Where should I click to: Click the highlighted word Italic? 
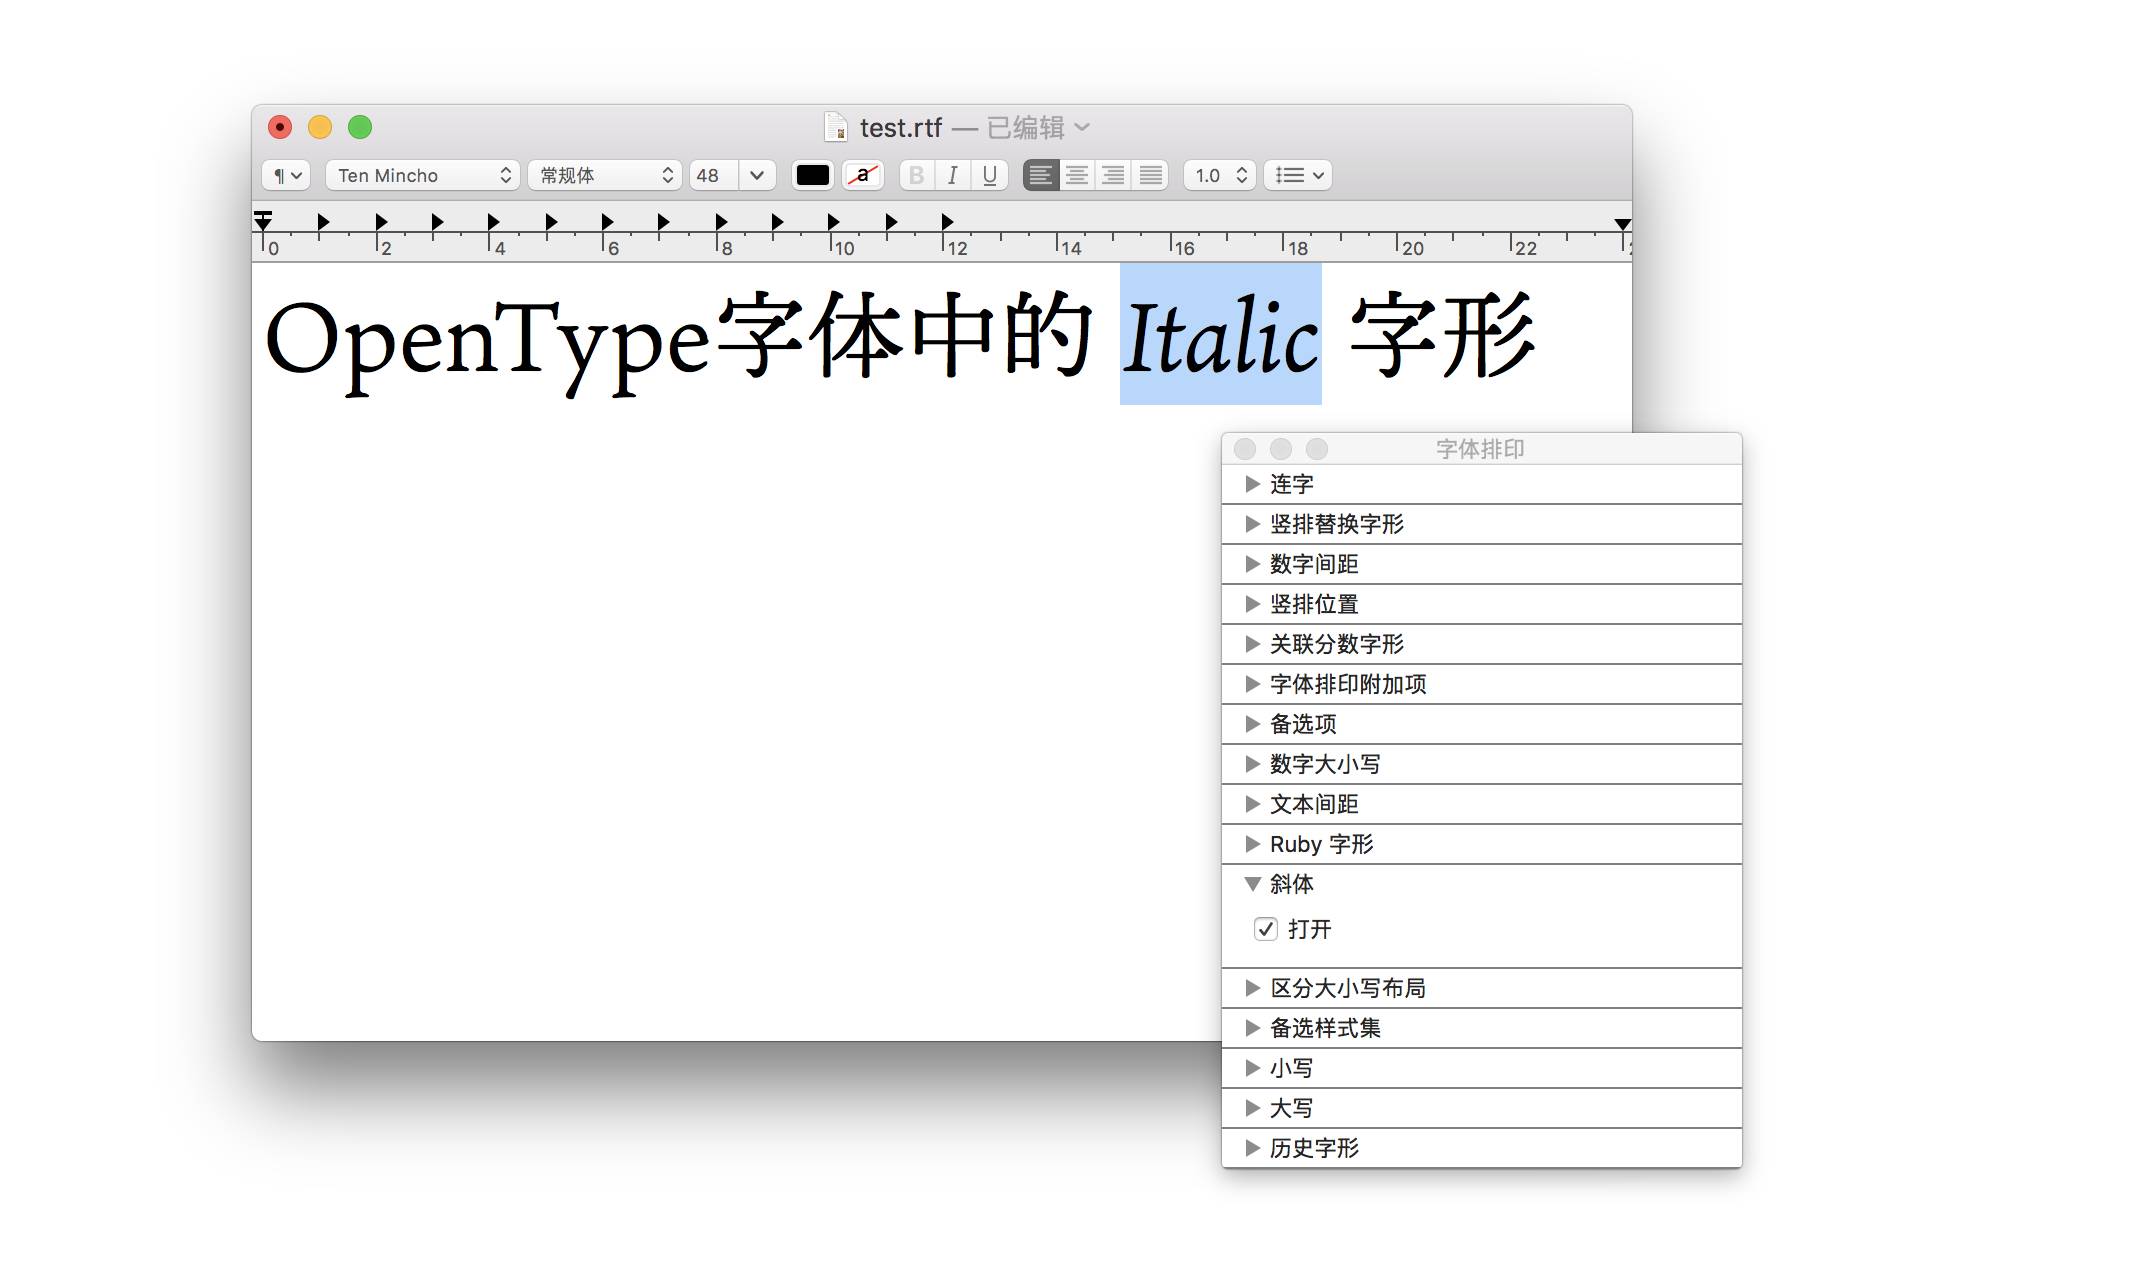1220,336
